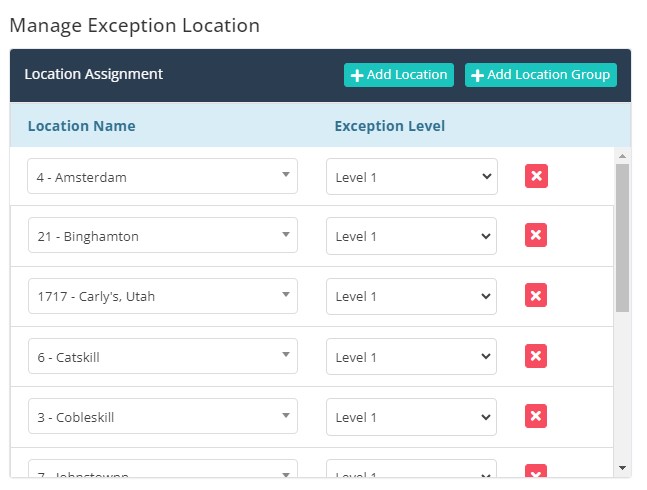Click the Location Assignment panel title

coord(94,74)
